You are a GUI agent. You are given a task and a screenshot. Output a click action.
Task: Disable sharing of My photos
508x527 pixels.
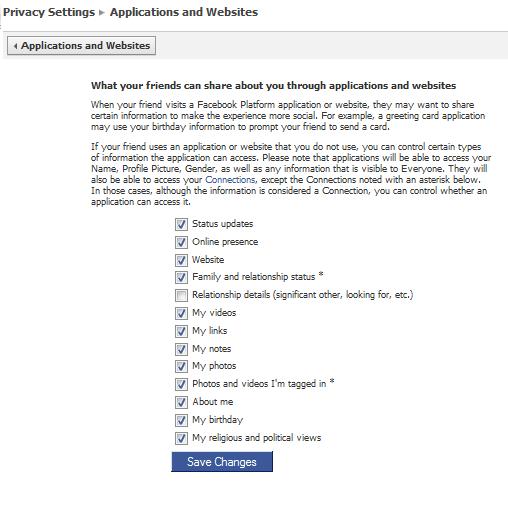click(x=181, y=366)
